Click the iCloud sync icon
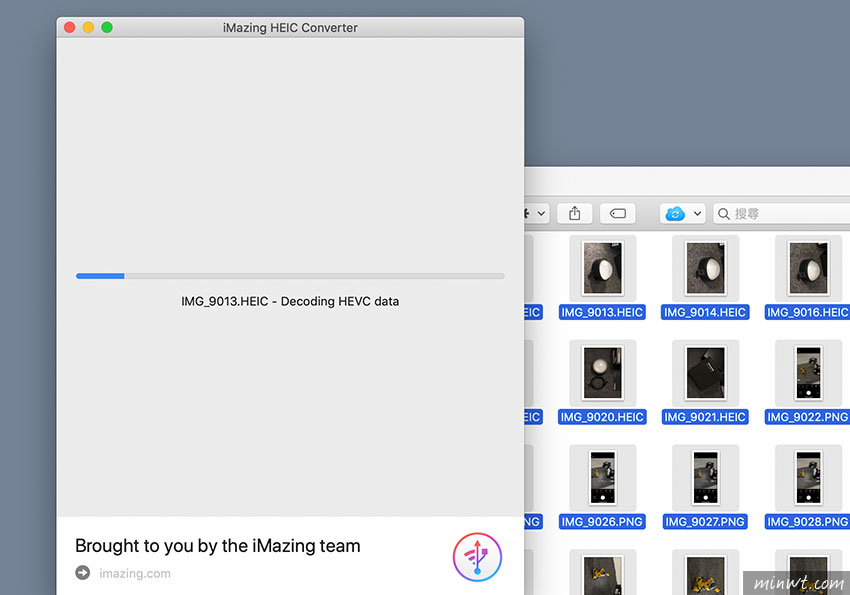Image resolution: width=850 pixels, height=595 pixels. coord(674,214)
